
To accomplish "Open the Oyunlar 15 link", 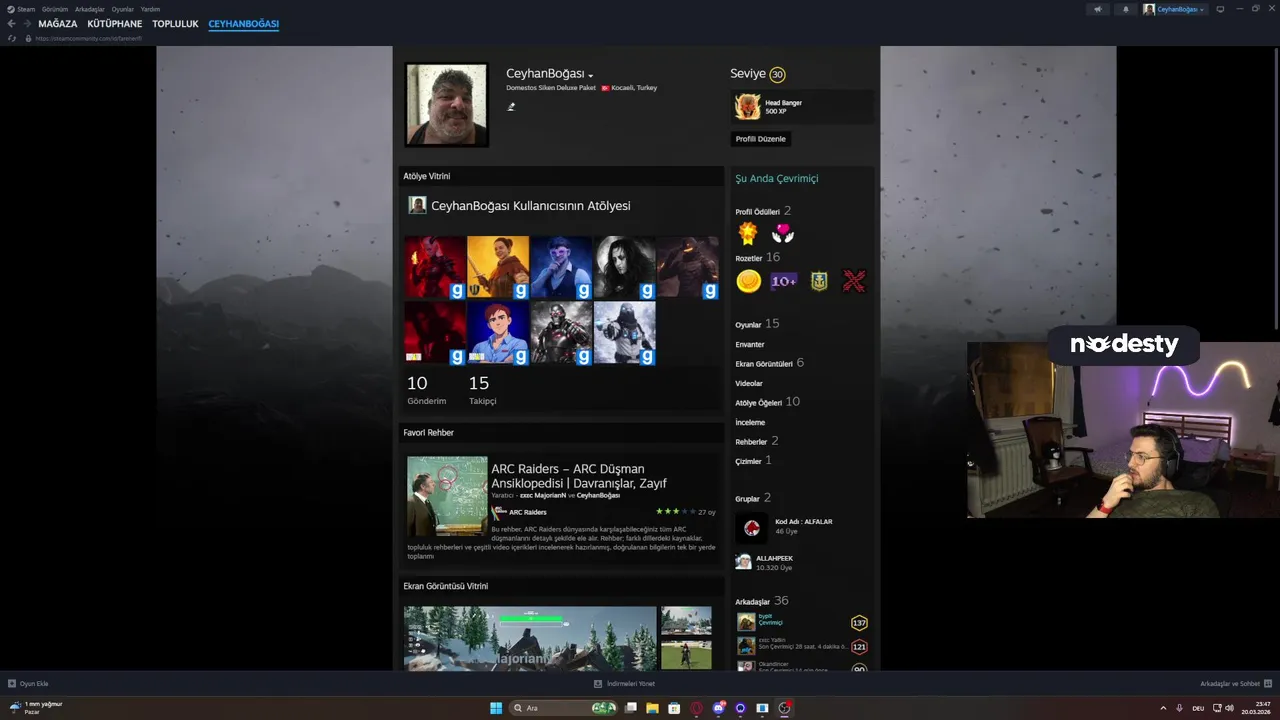I will pyautogui.click(x=757, y=324).
